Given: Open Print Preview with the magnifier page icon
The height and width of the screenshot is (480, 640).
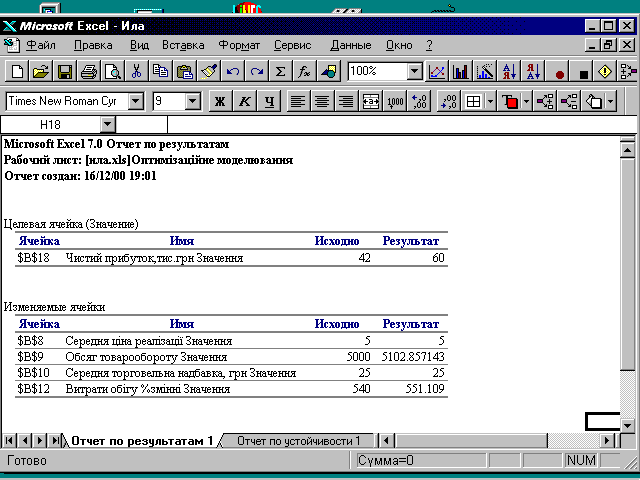Looking at the screenshot, I should [x=113, y=72].
